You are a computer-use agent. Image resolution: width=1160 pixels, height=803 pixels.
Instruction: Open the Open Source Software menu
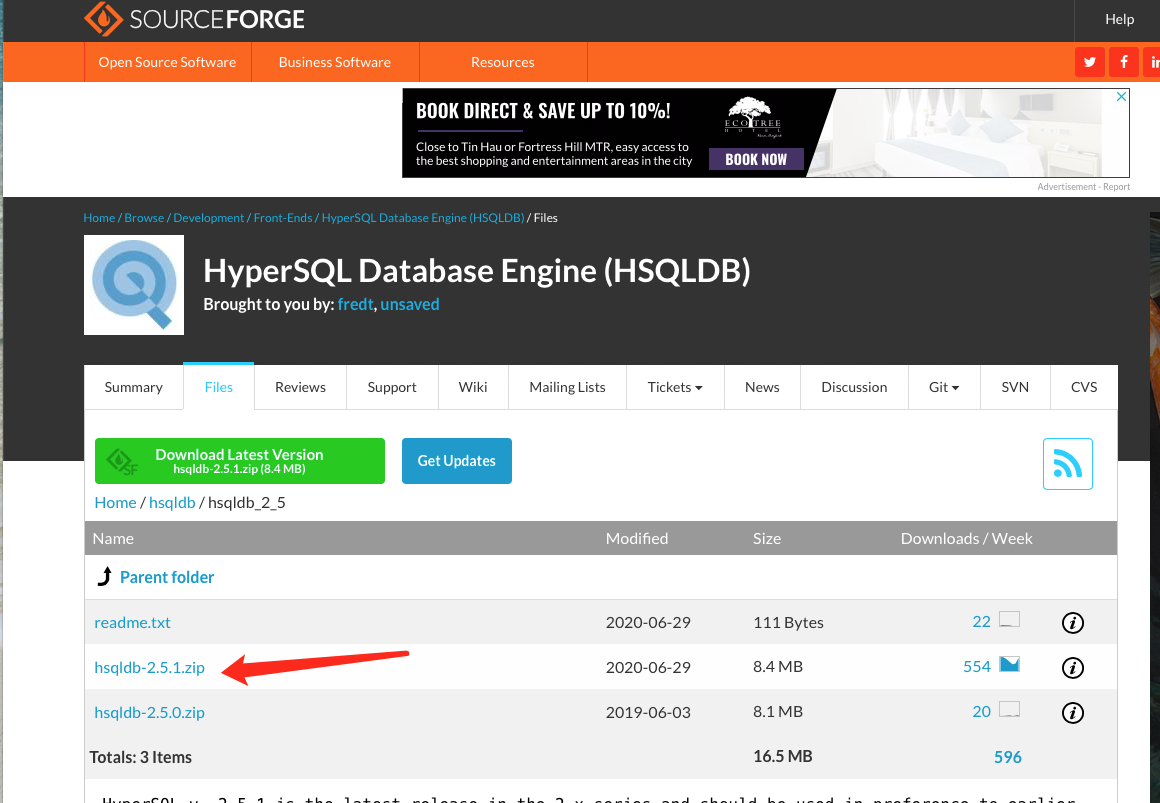pyautogui.click(x=167, y=62)
